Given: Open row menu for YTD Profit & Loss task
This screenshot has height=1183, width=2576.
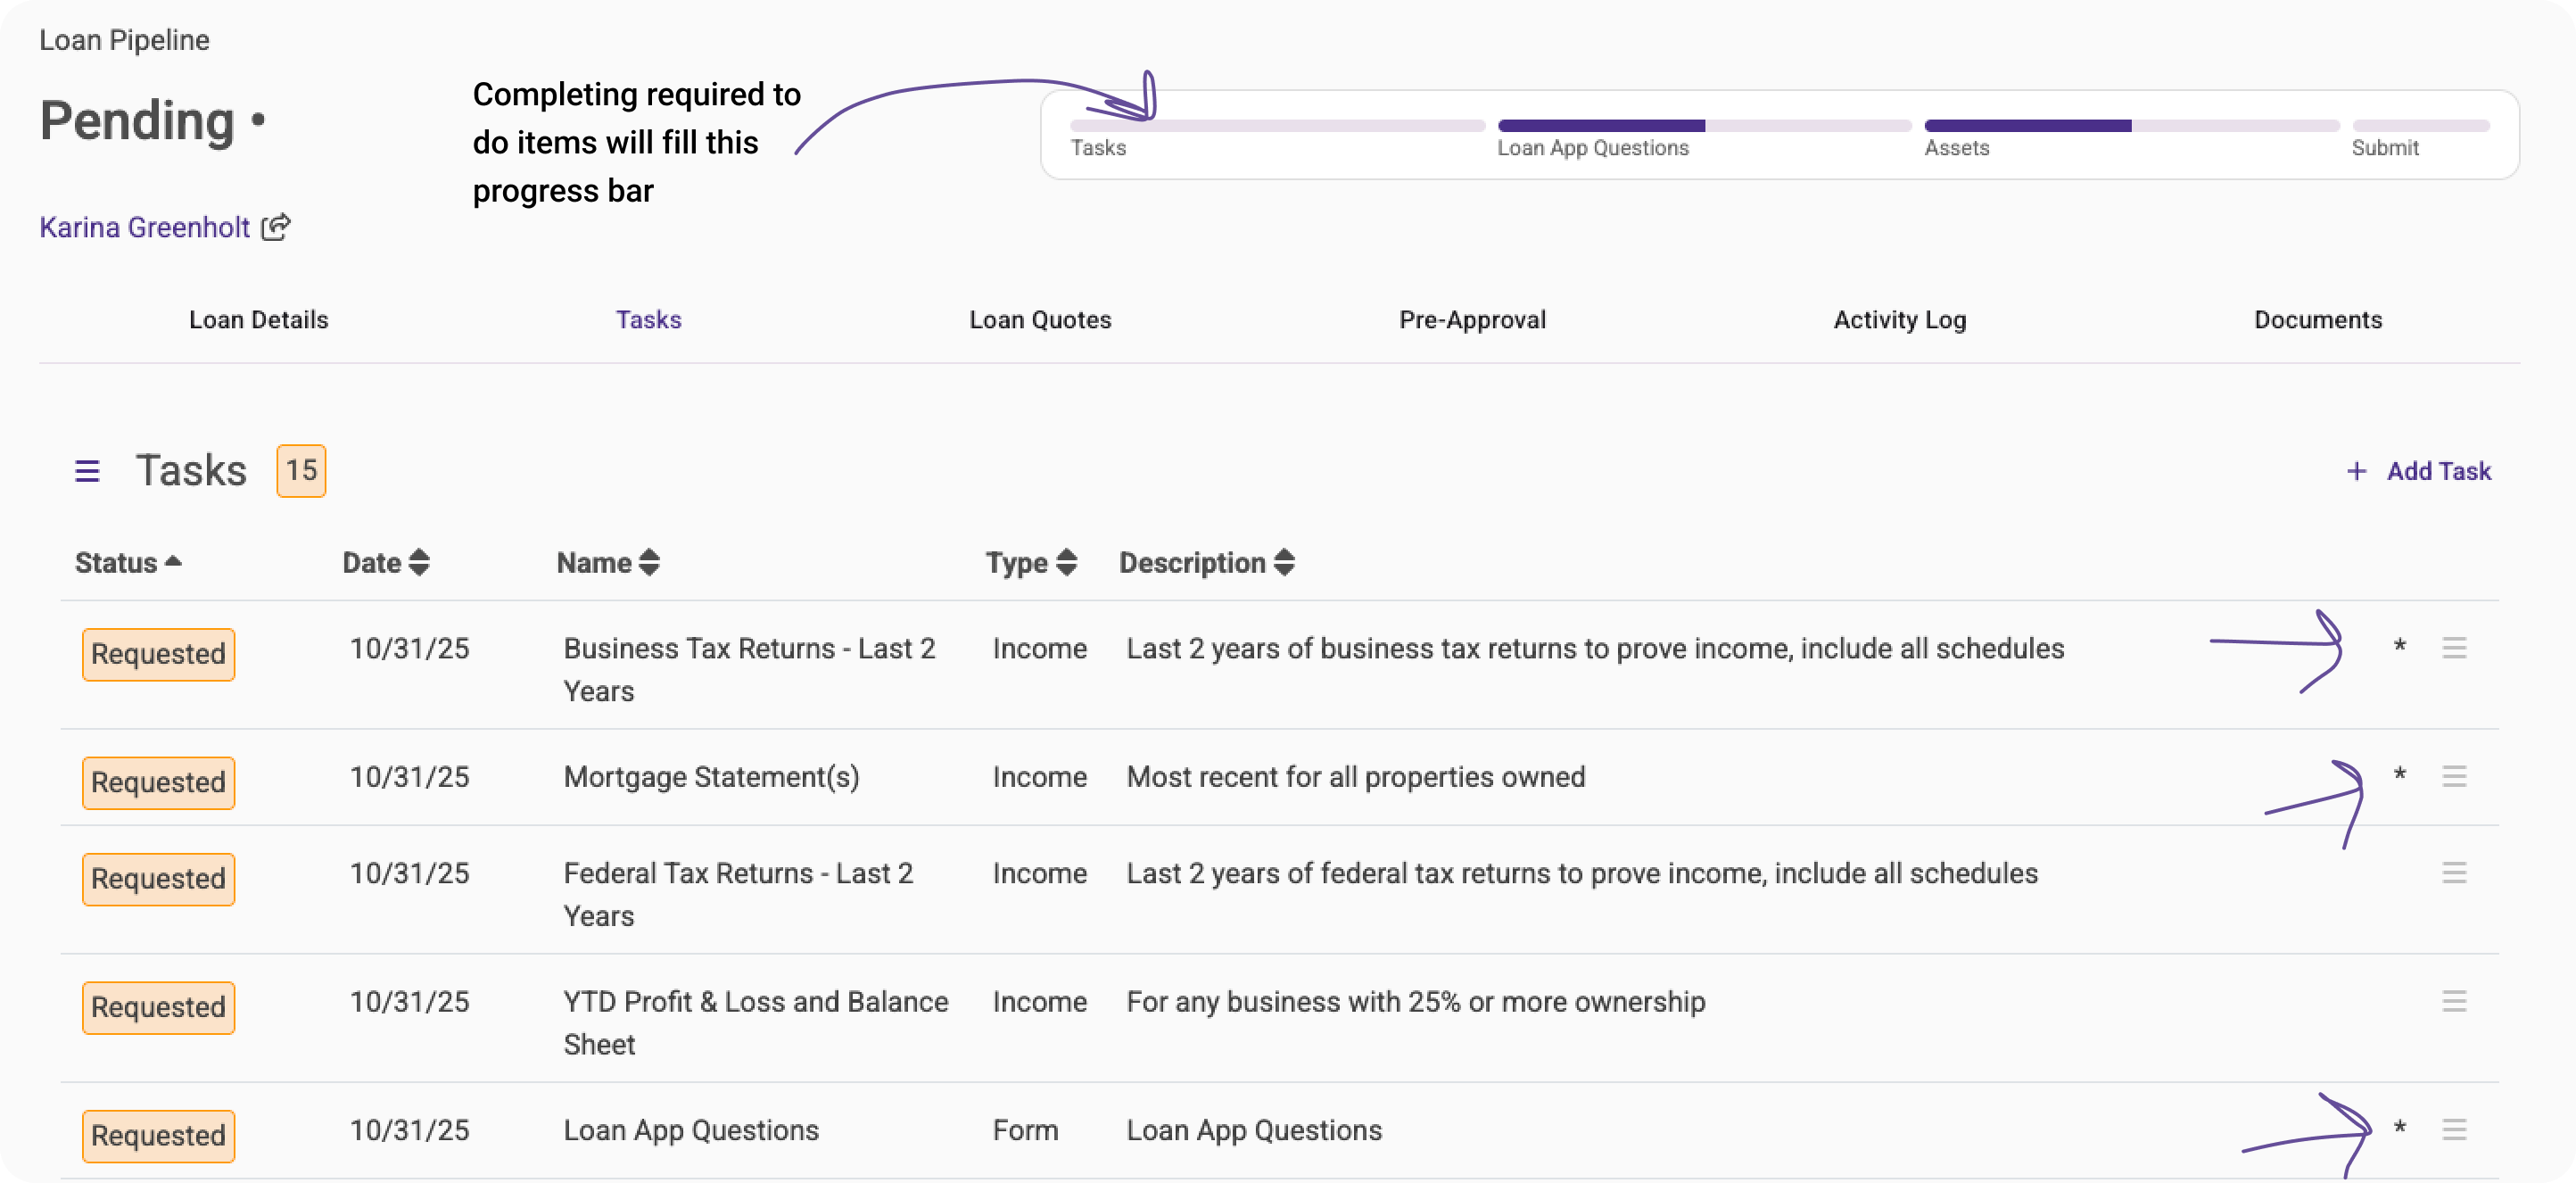Looking at the screenshot, I should 2454,1001.
